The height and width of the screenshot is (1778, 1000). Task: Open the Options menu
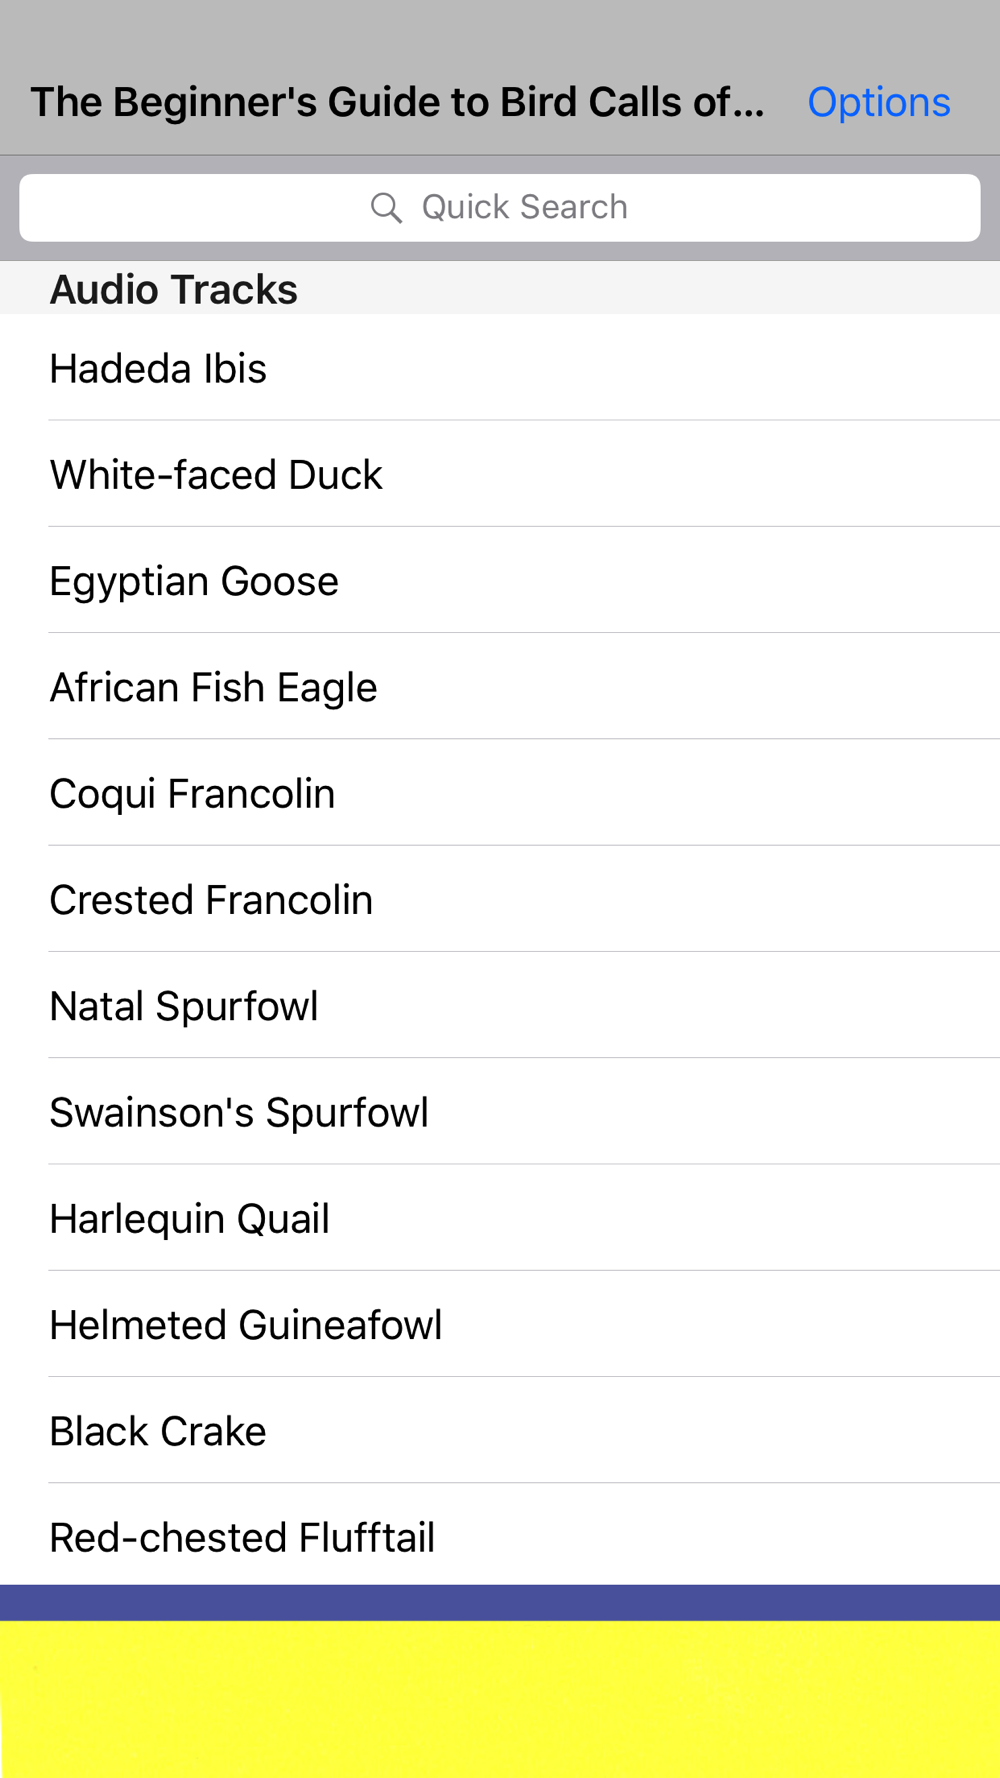(x=878, y=102)
